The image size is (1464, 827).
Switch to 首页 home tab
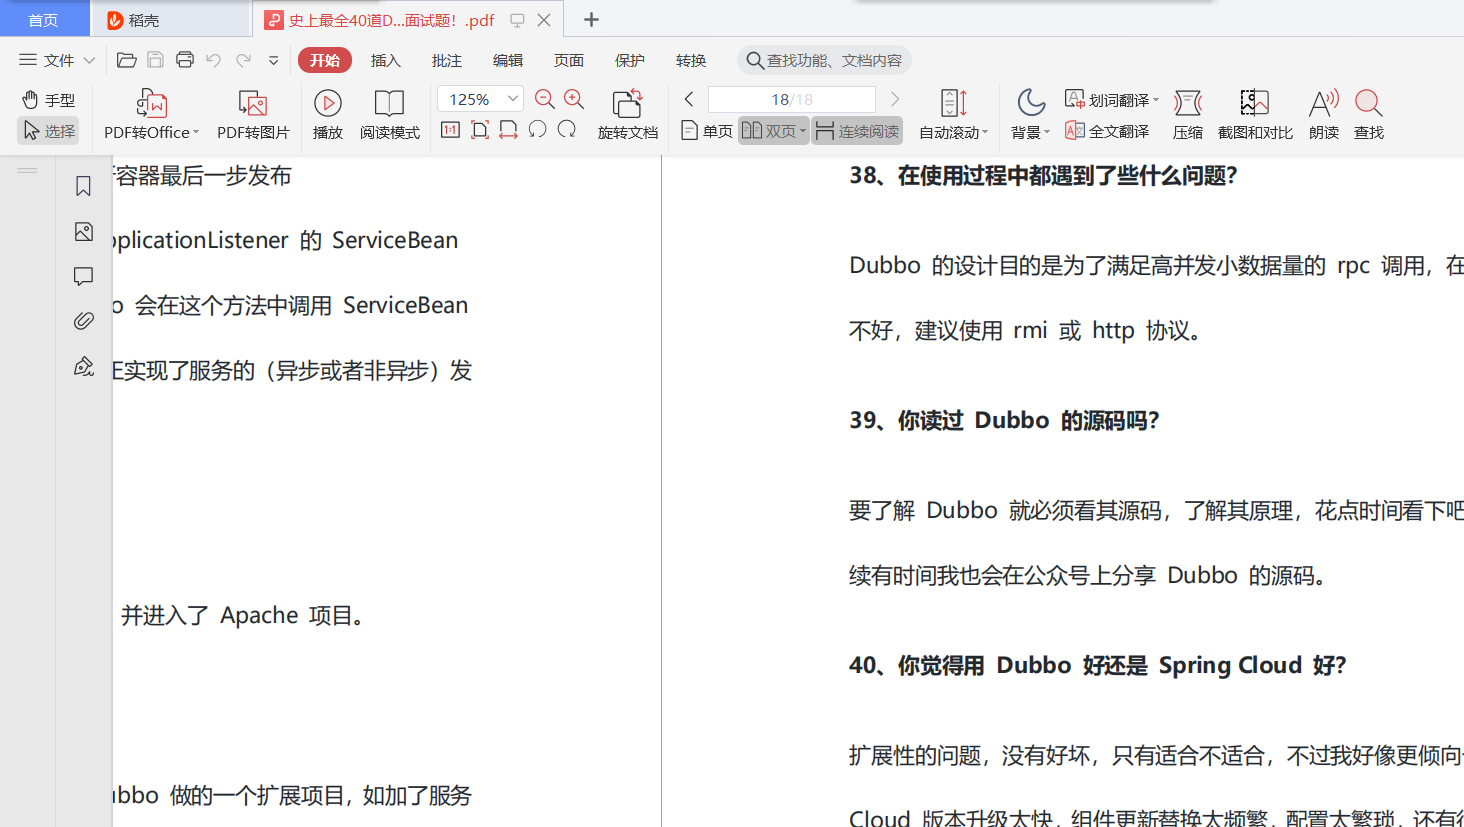44,19
